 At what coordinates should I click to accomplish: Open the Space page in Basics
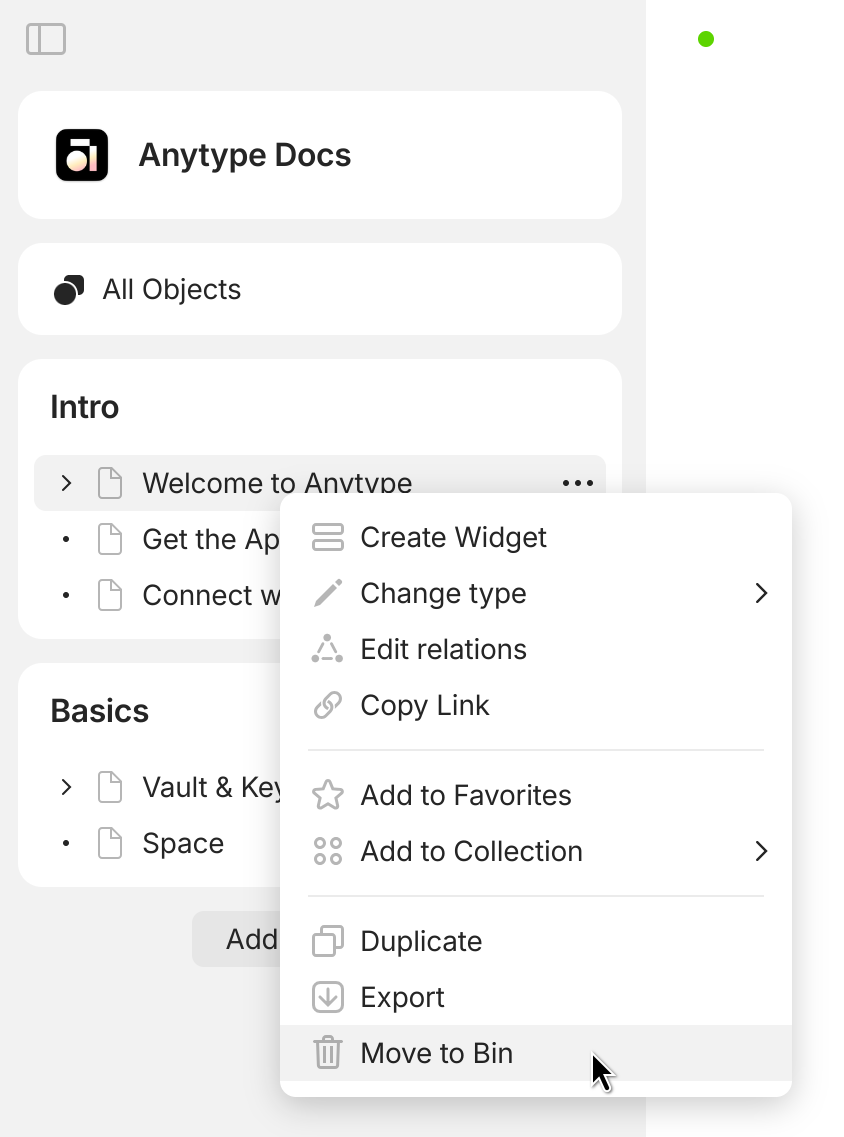(x=183, y=843)
